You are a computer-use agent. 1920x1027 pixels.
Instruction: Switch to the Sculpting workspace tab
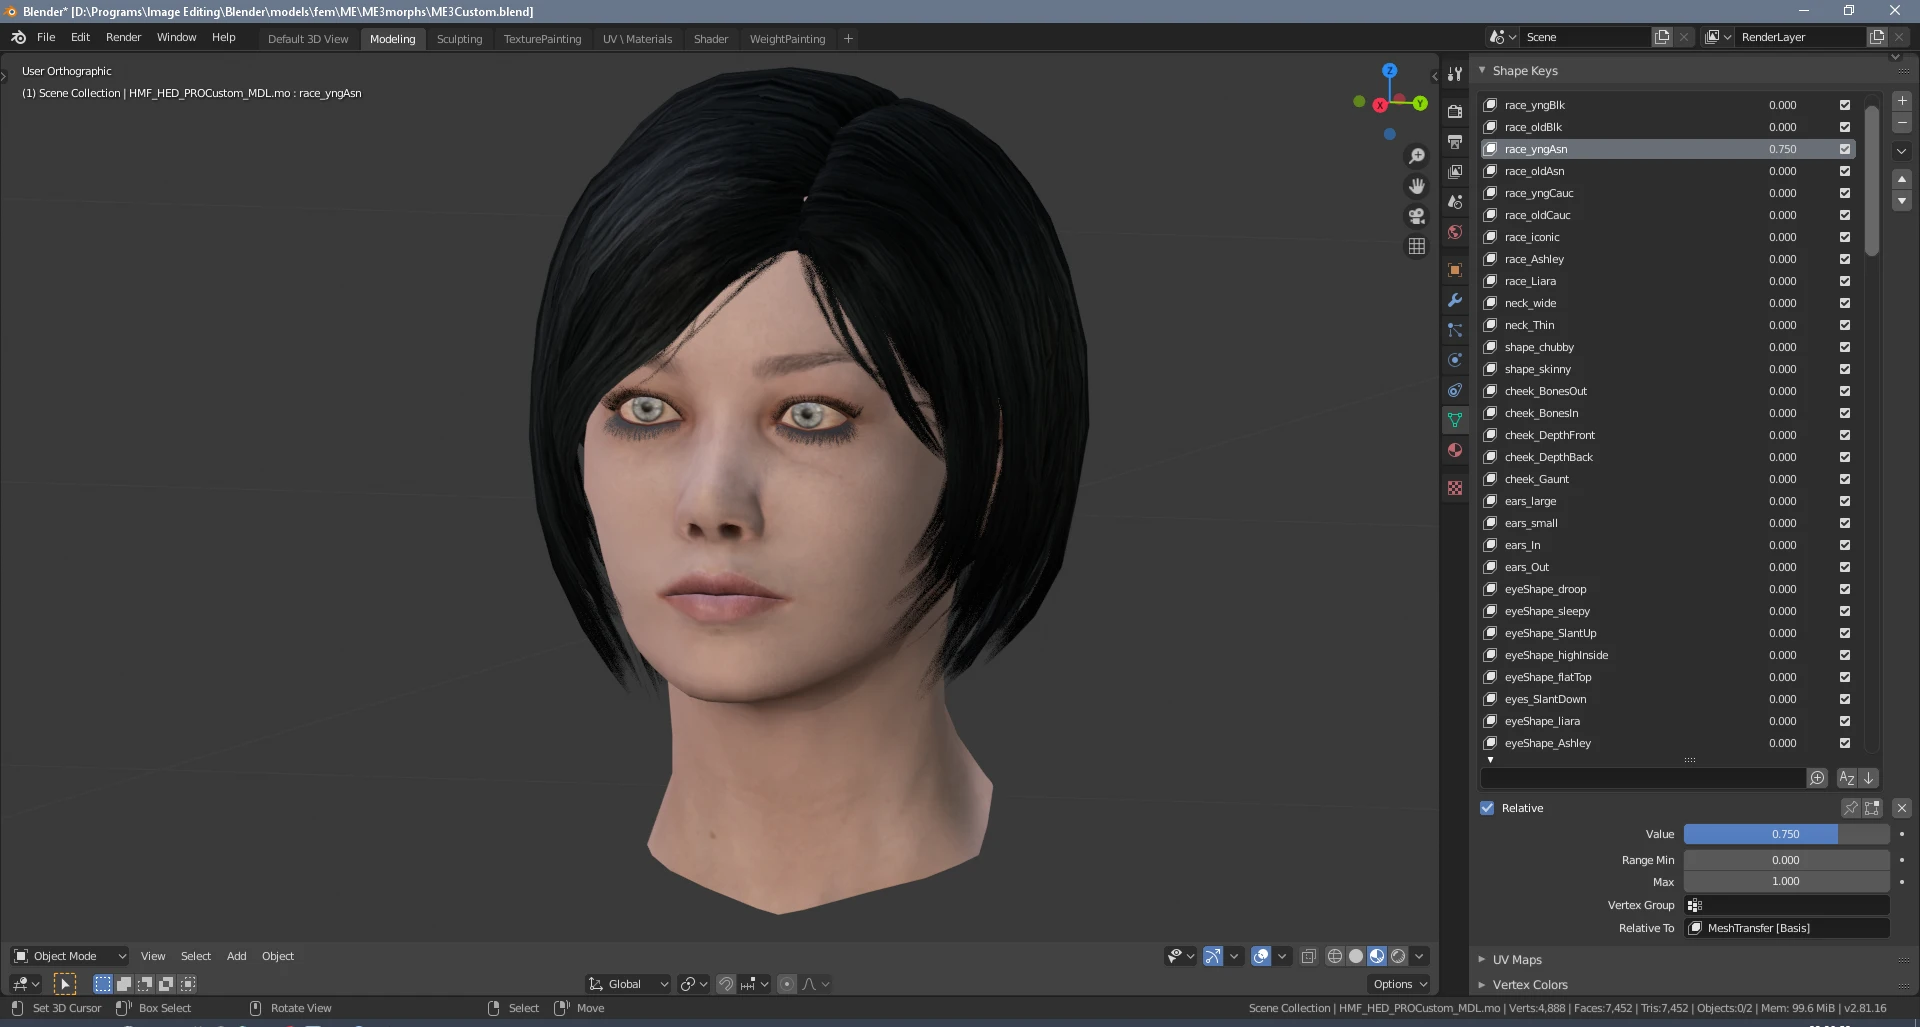coord(459,39)
